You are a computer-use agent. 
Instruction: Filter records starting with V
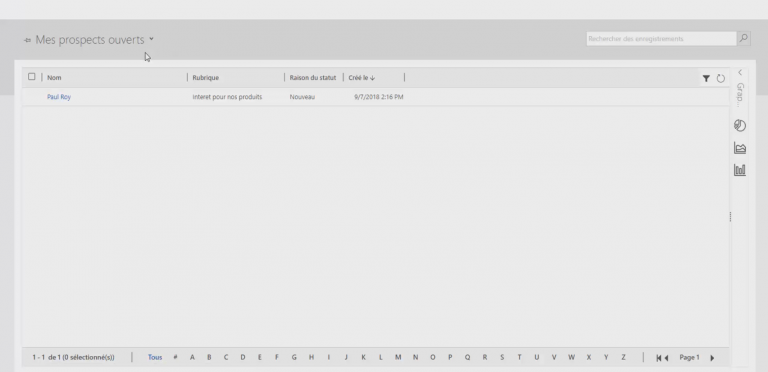[x=554, y=357]
